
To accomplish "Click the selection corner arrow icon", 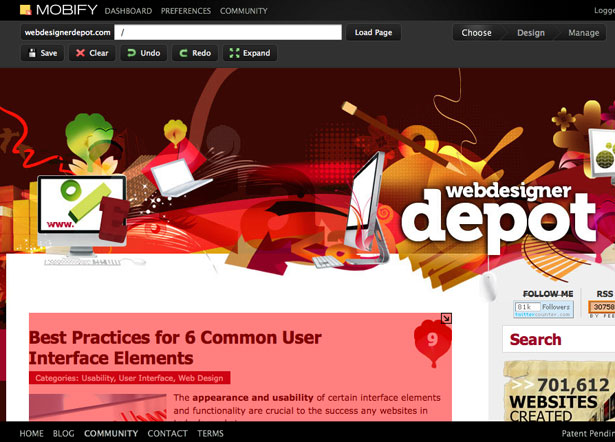I will click(x=446, y=318).
